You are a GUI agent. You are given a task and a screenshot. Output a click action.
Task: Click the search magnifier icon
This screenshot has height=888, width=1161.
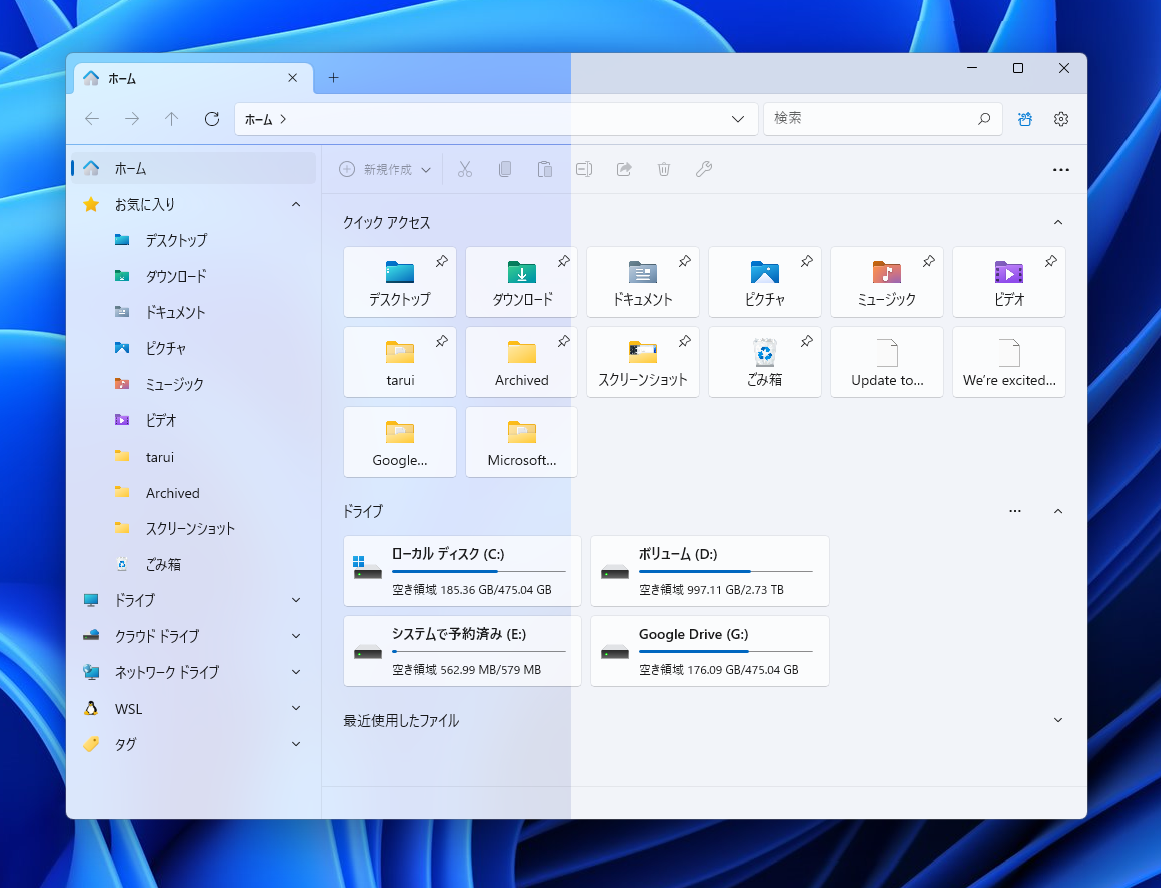(984, 118)
